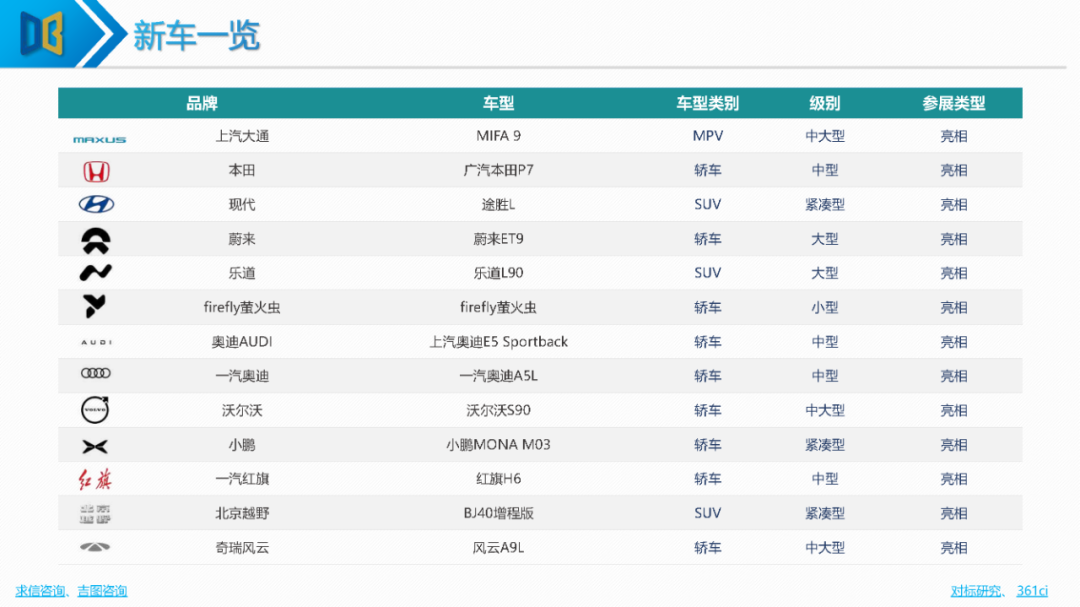Viewport: 1080px width, 607px height.
Task: Select the 本田 brand cell
Action: click(x=242, y=170)
